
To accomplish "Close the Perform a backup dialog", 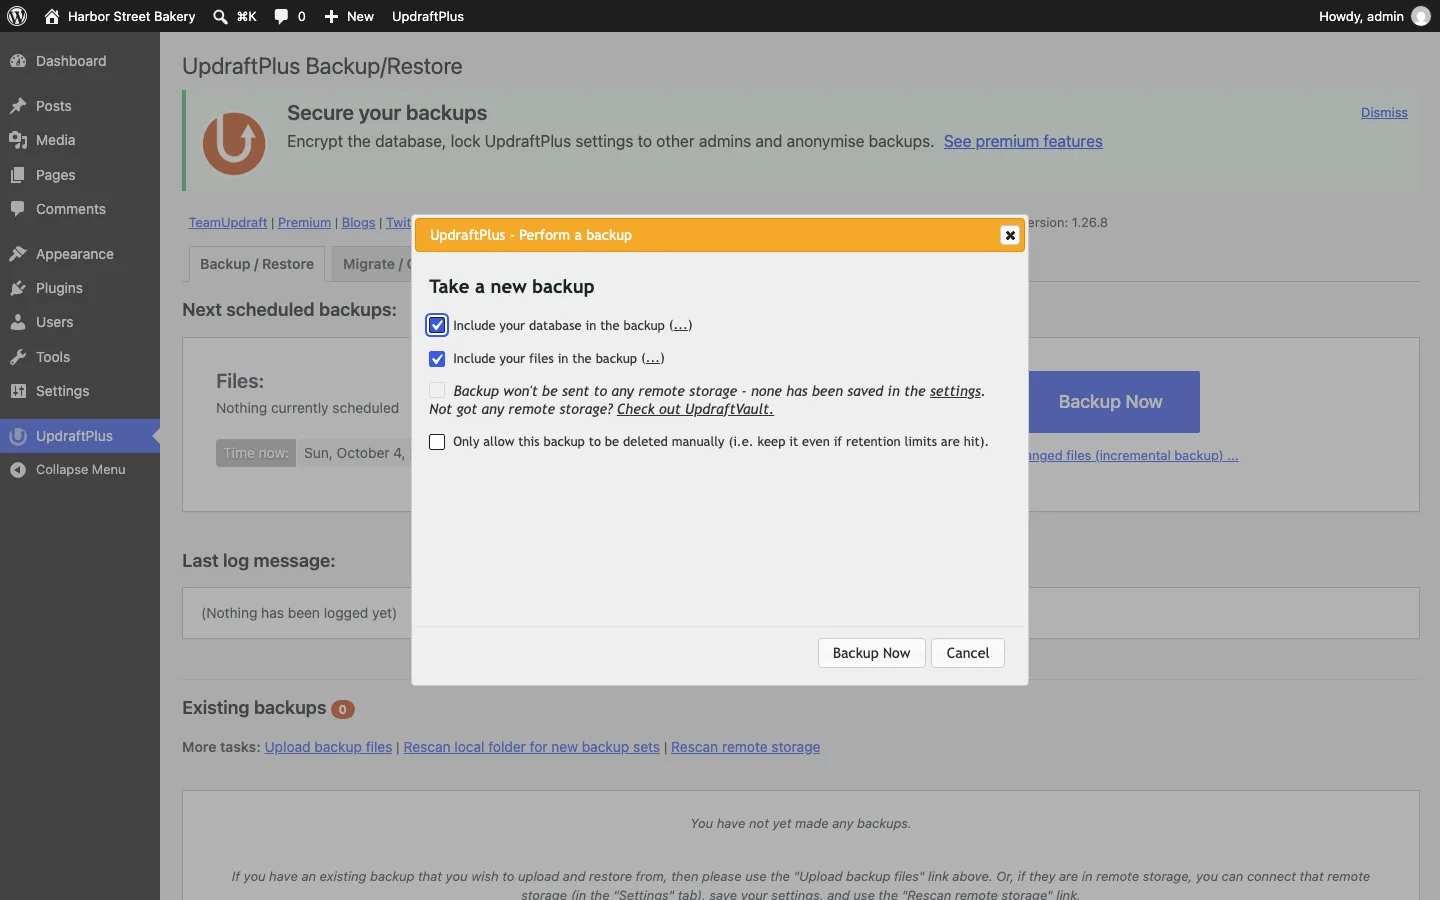I will coord(1010,235).
